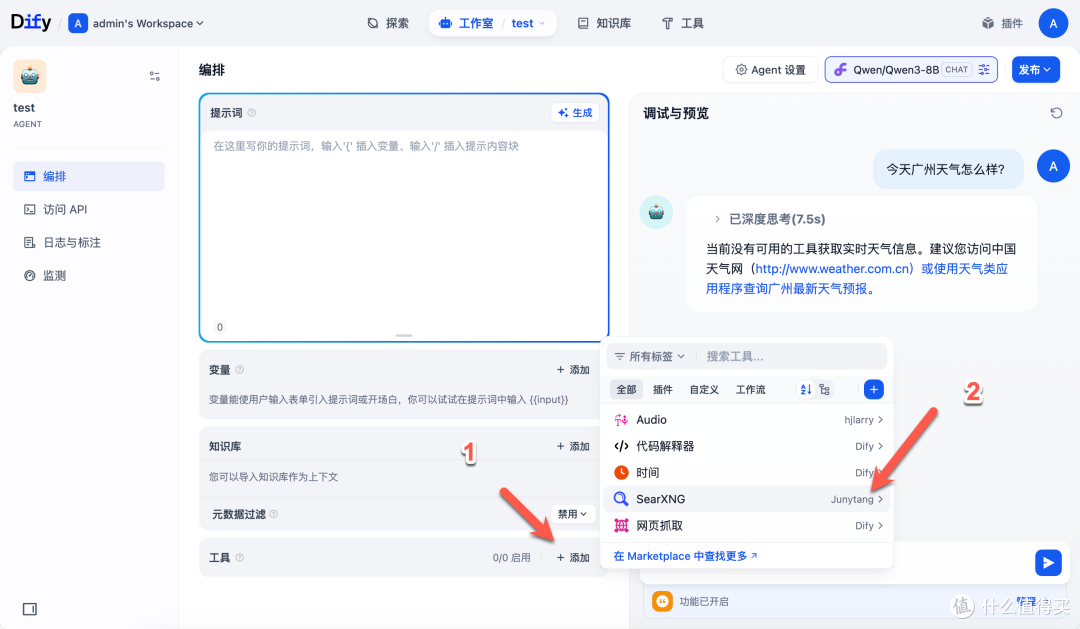
Task: Open the admin's Workspace dropdown
Action: 136,23
